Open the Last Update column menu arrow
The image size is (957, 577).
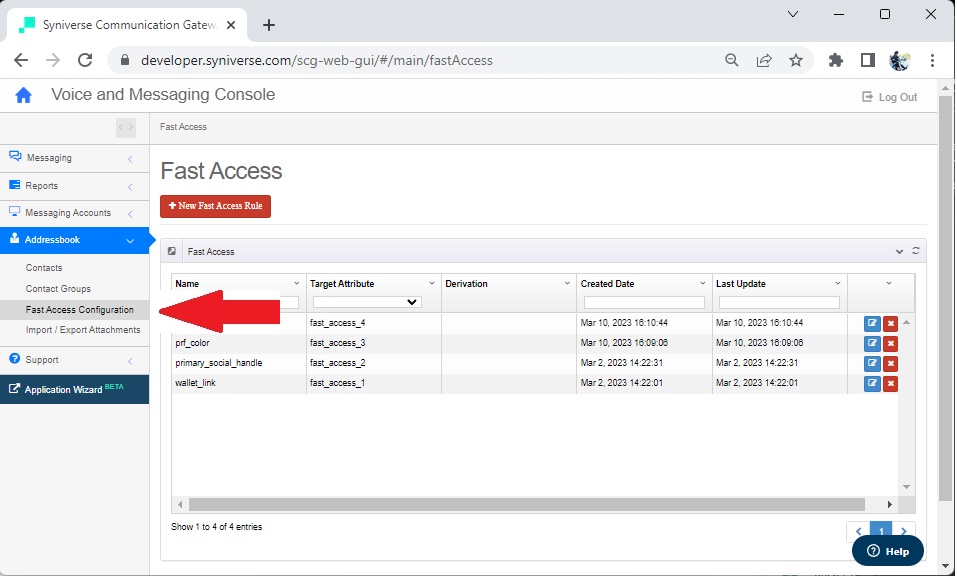click(837, 283)
